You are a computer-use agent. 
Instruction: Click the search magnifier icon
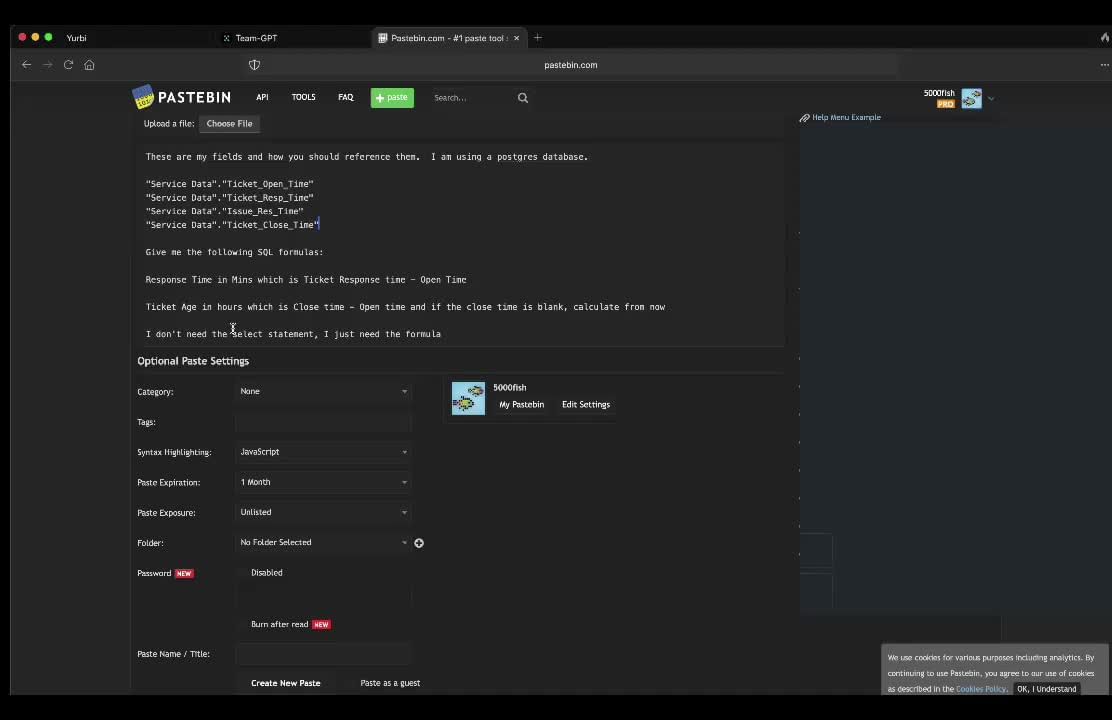coord(522,98)
